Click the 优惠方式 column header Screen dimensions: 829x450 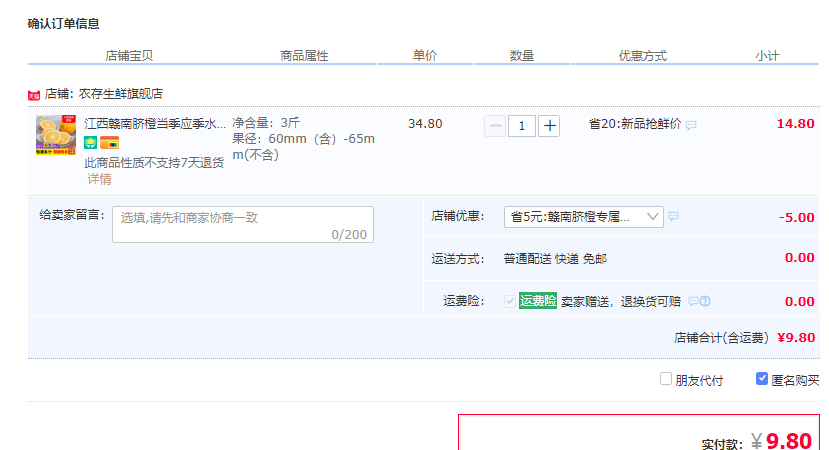pyautogui.click(x=642, y=56)
